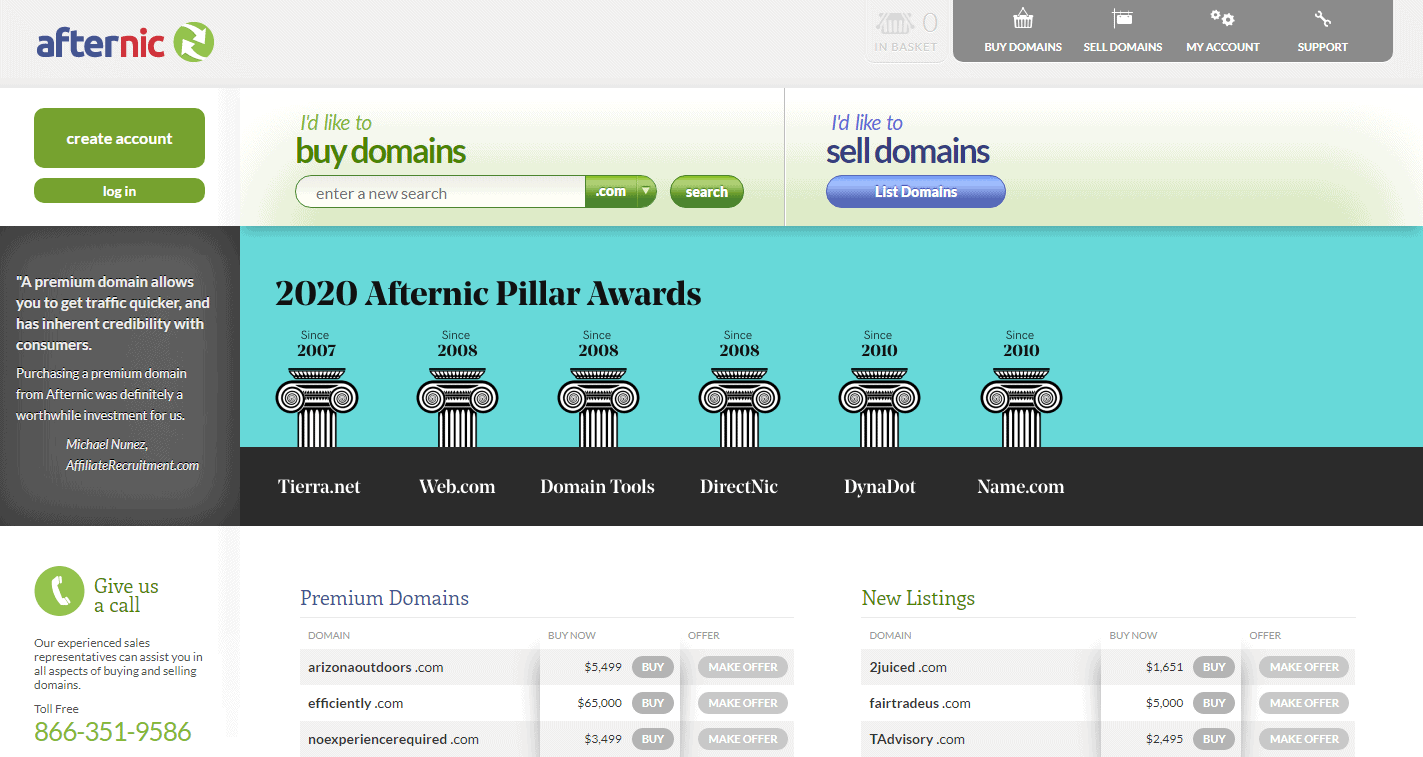This screenshot has height=757, width=1423.
Task: Buy 2juiced.com now
Action: 1214,667
